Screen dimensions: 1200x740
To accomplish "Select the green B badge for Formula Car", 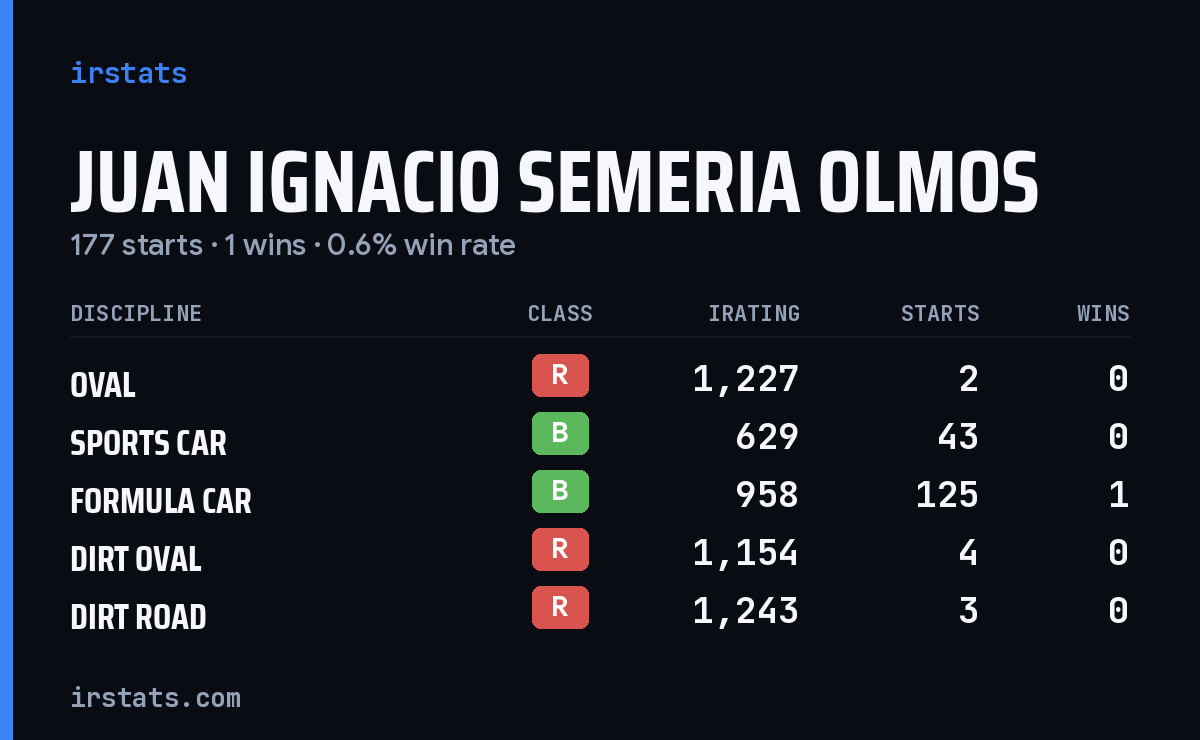I will (x=560, y=492).
